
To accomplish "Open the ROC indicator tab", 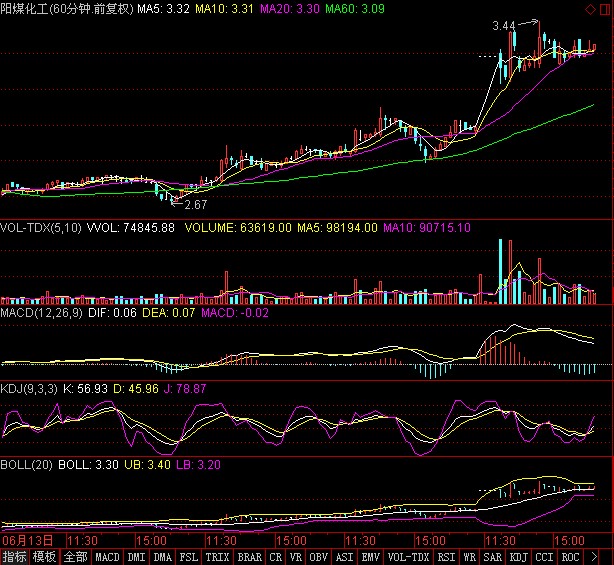I will click(571, 557).
